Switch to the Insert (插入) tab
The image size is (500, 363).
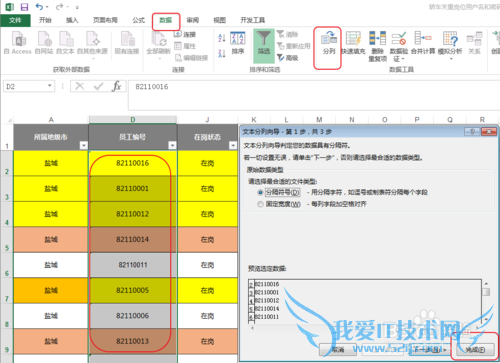coord(72,20)
